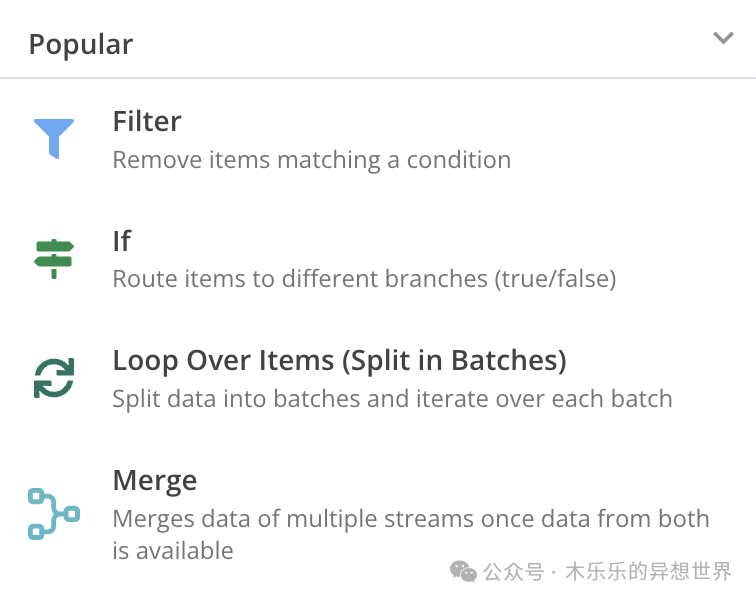
Task: Click 'Split data into batches' description text
Action: [392, 399]
